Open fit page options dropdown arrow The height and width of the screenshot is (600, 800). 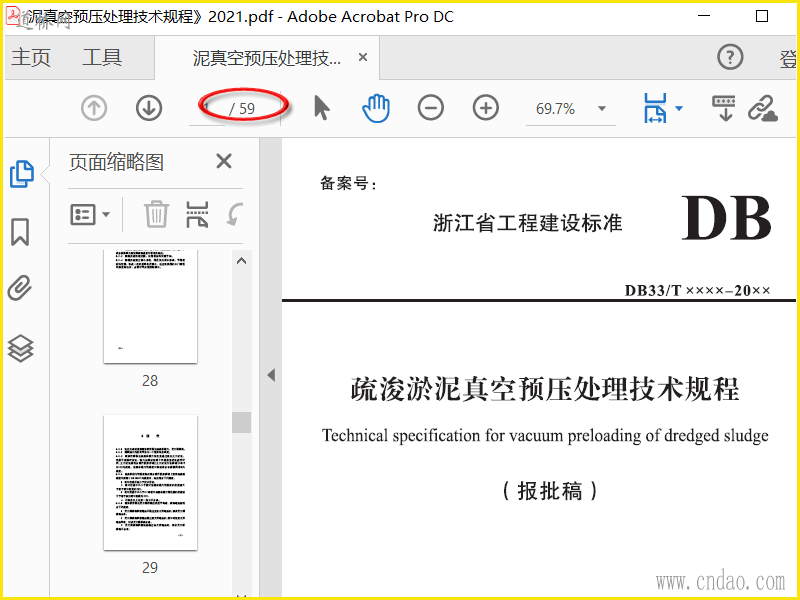pyautogui.click(x=679, y=108)
